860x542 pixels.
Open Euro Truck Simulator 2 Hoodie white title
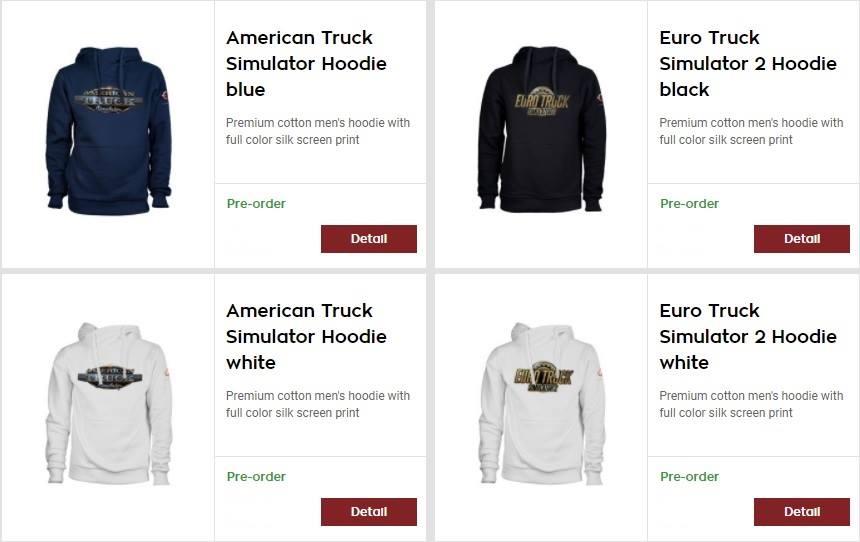(x=748, y=336)
